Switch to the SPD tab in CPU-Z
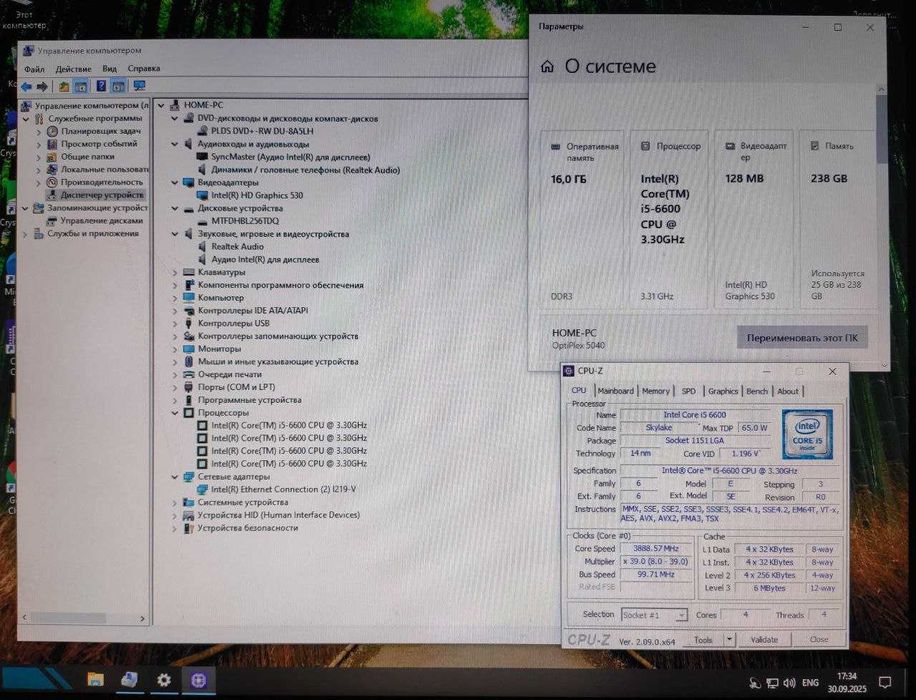Screen dimensions: 916x700 (x=688, y=391)
